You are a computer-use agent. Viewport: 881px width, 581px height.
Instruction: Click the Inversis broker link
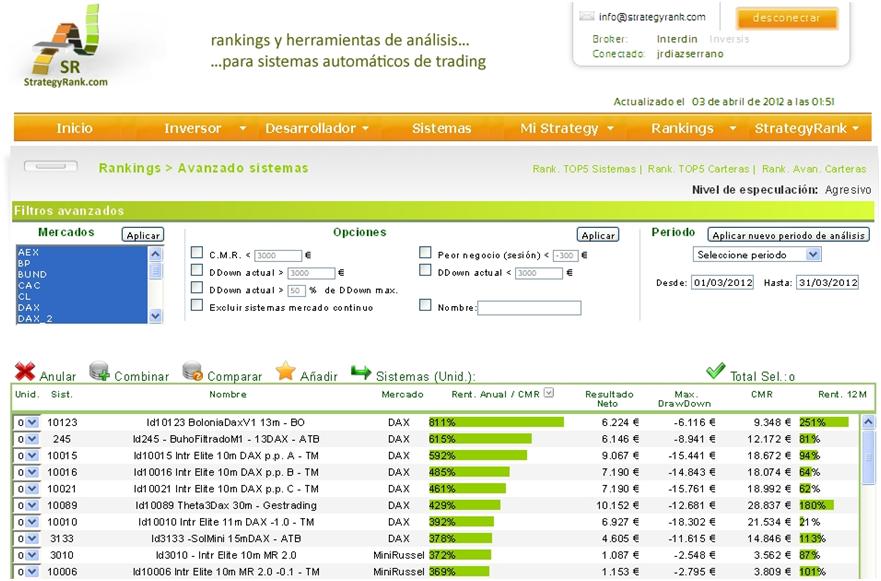coord(729,39)
